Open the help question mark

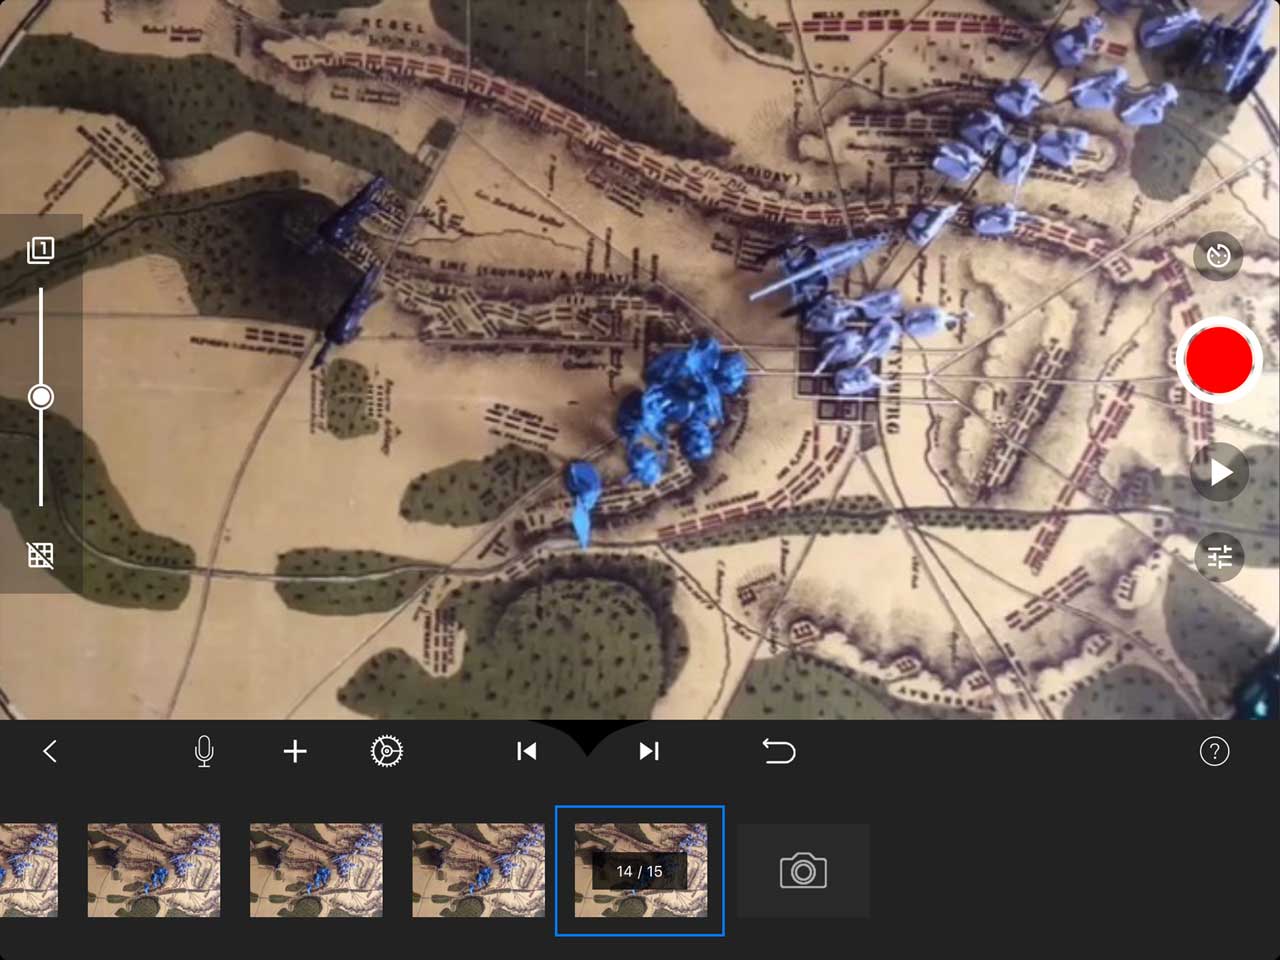[x=1214, y=751]
